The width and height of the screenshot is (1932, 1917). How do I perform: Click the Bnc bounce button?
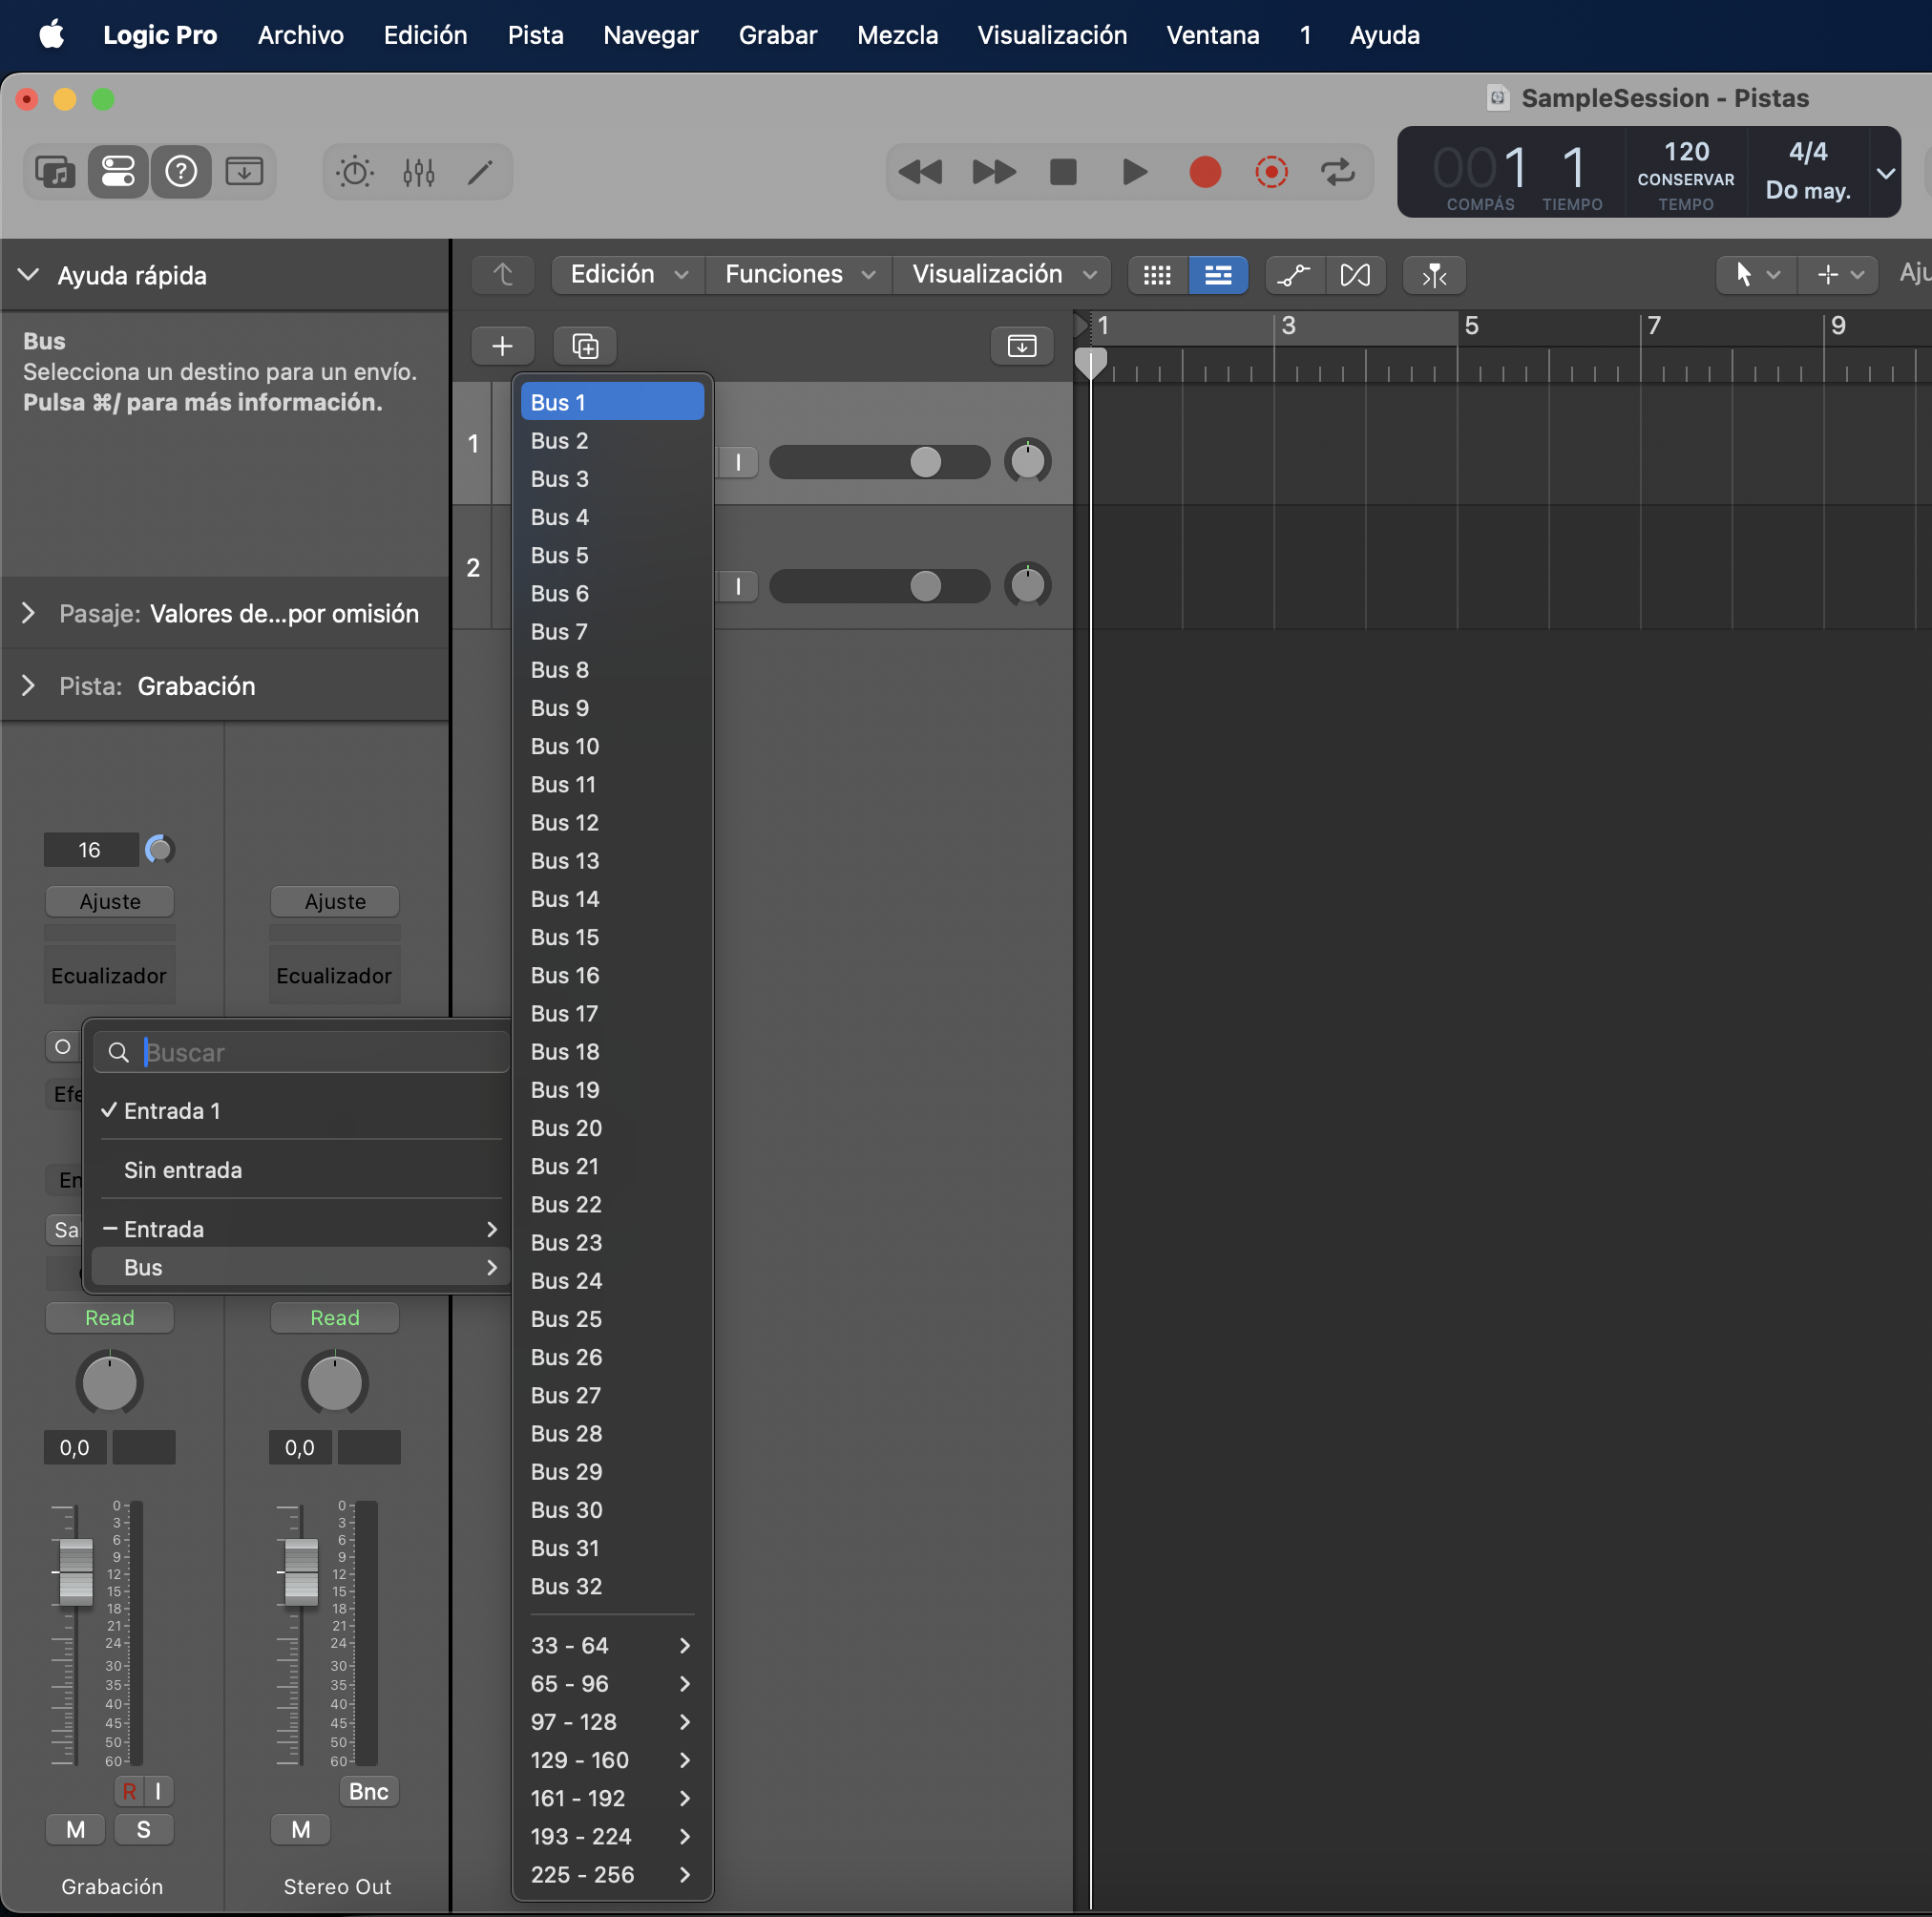pos(368,1791)
